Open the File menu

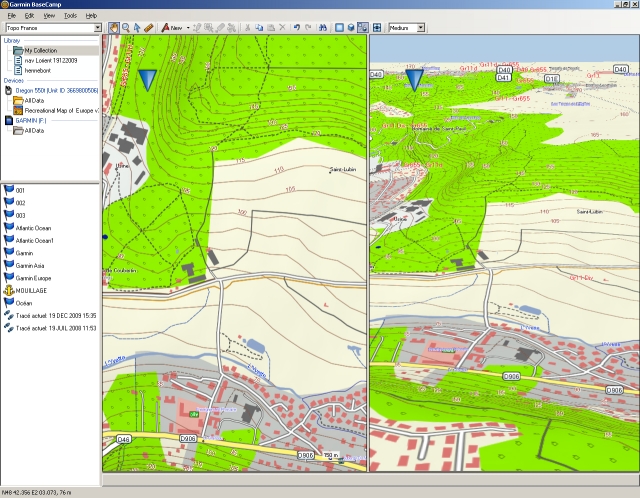(11, 16)
